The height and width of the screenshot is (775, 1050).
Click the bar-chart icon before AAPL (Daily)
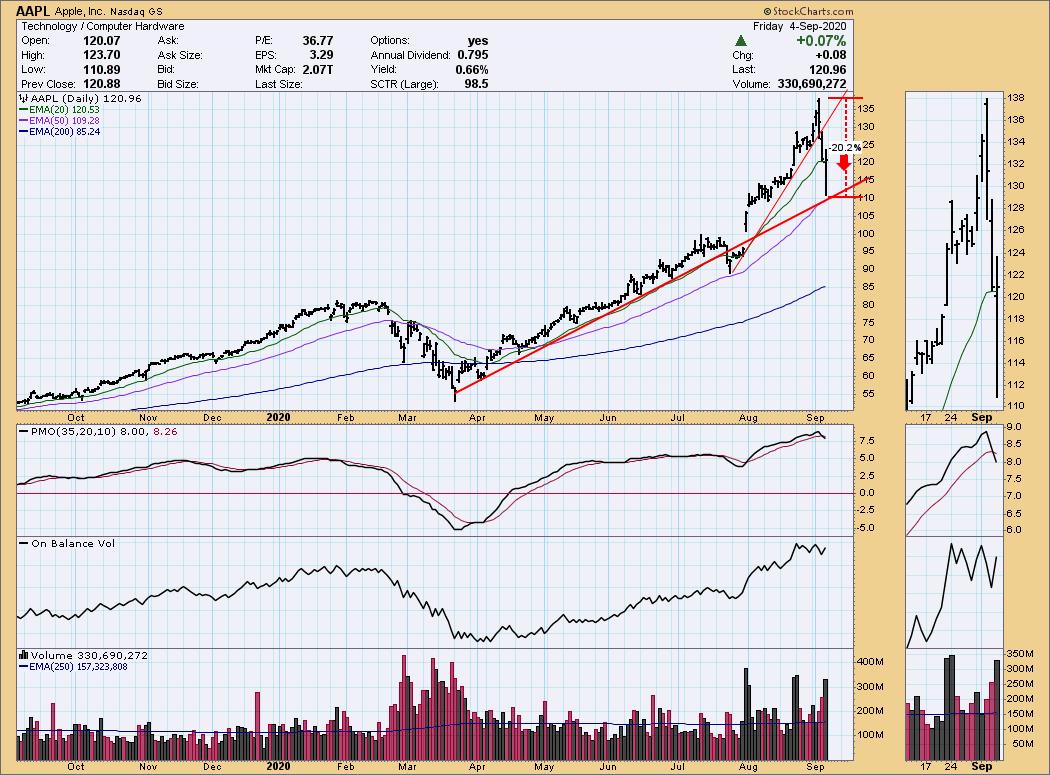tap(24, 98)
